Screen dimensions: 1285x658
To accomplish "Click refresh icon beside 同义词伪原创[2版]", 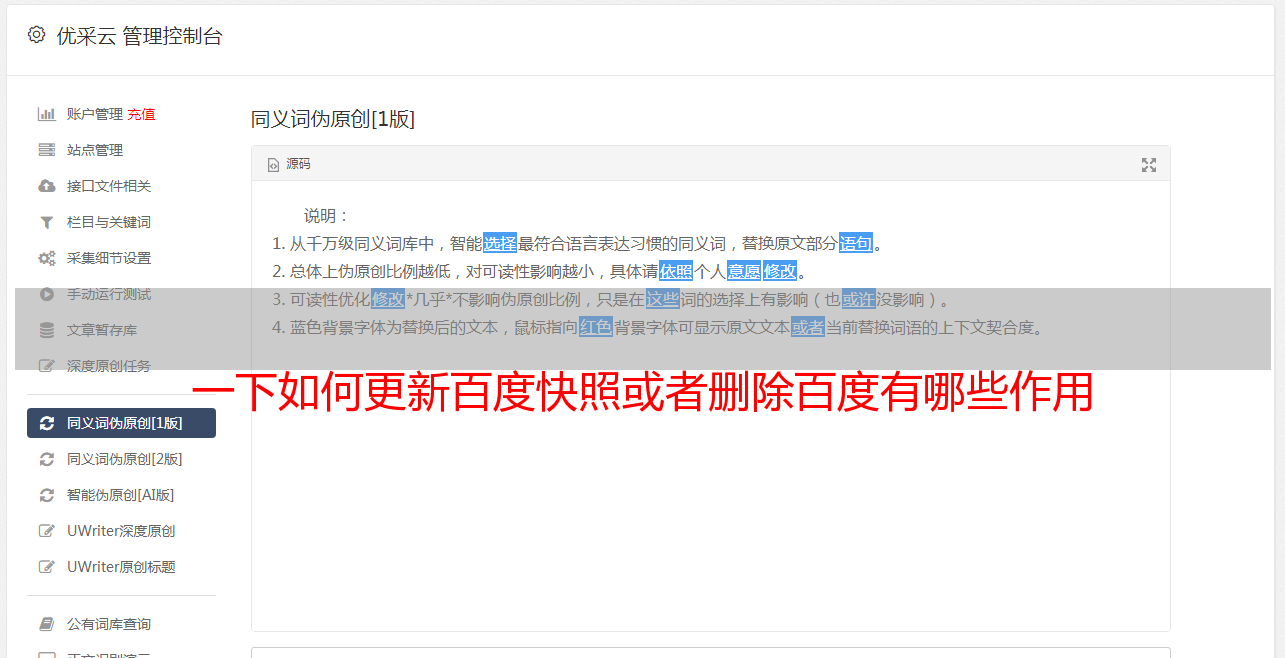I will pyautogui.click(x=46, y=459).
